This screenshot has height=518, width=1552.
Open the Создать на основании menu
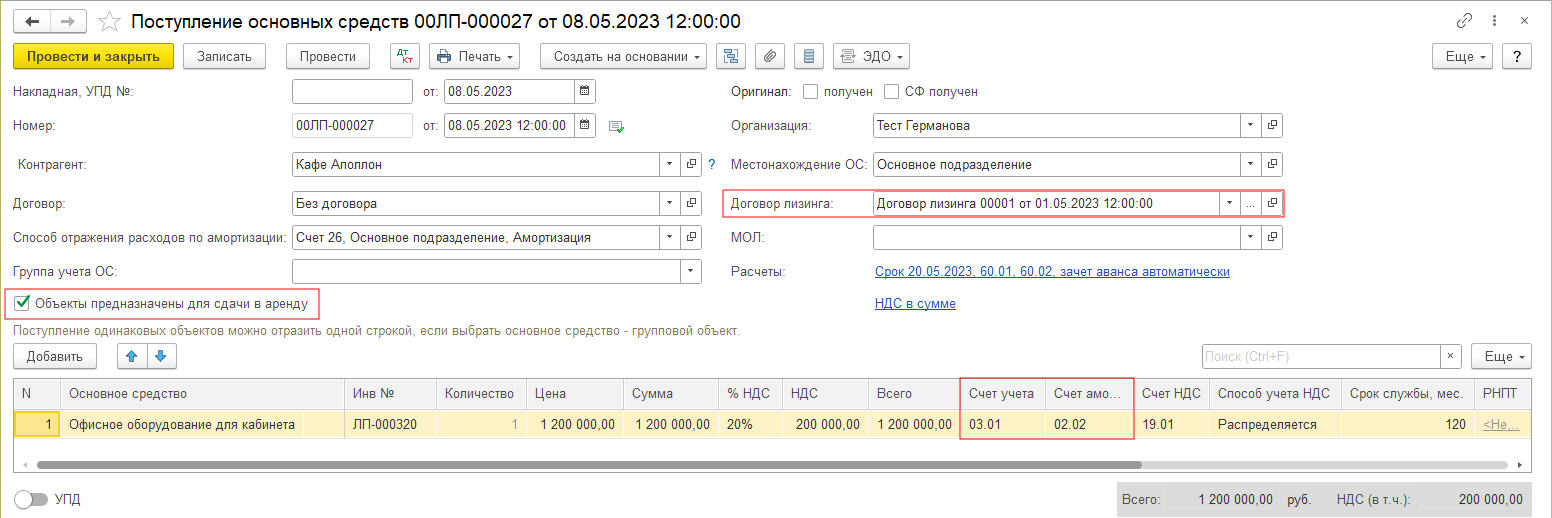(x=623, y=57)
